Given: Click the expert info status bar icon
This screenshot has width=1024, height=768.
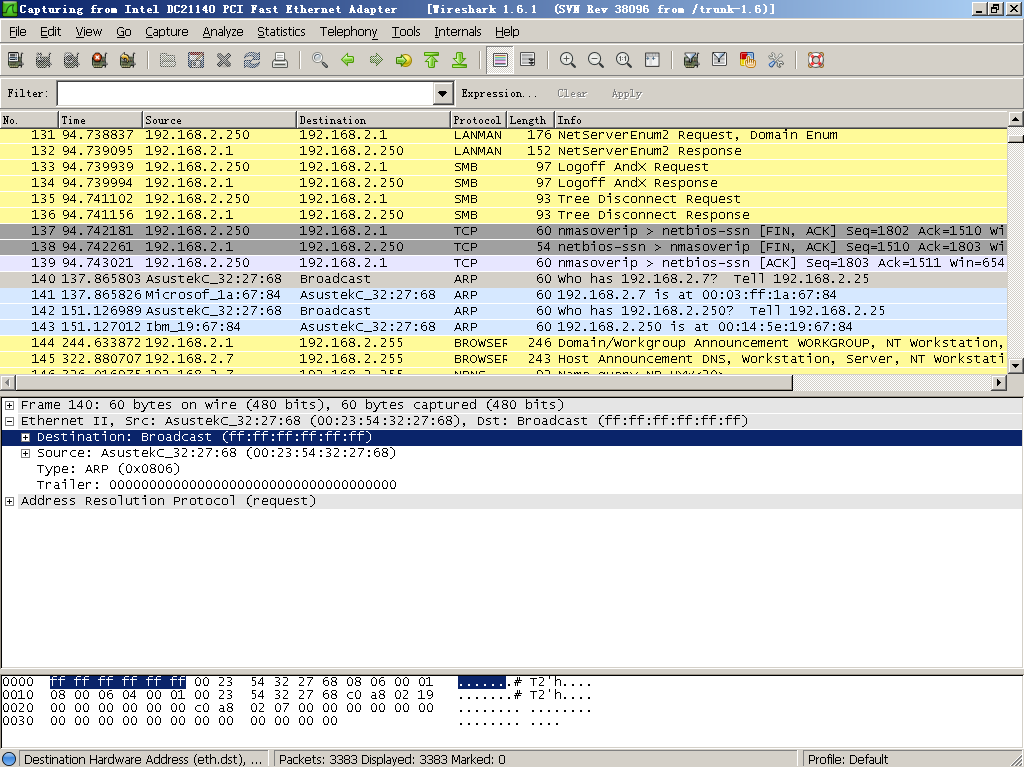Looking at the screenshot, I should tap(9, 760).
